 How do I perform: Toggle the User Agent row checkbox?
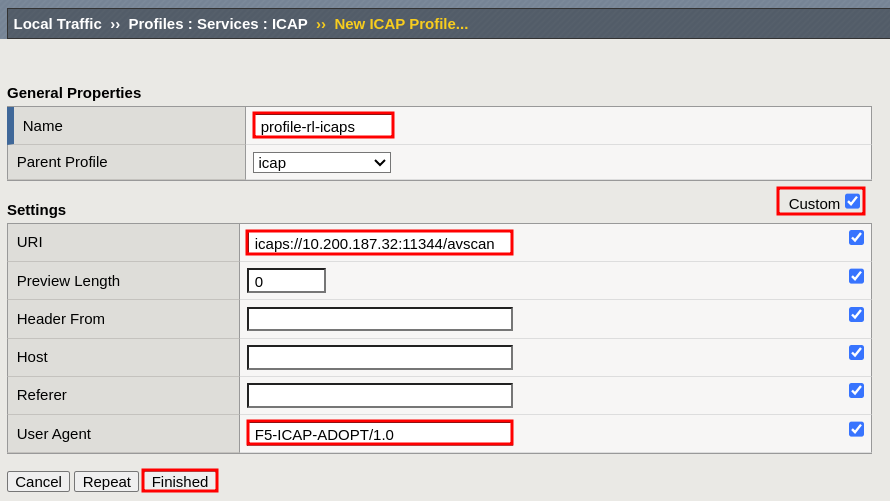[856, 429]
